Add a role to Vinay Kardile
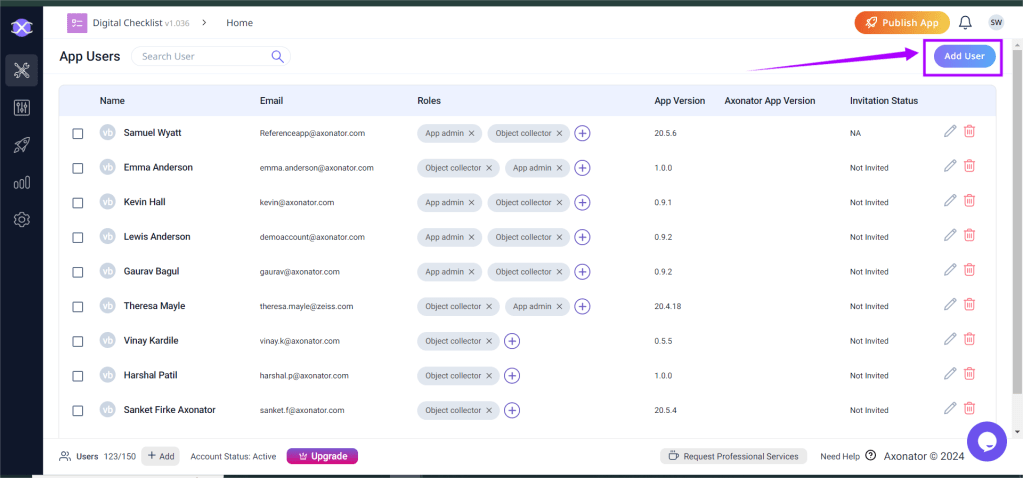This screenshot has height=478, width=1023. [512, 341]
